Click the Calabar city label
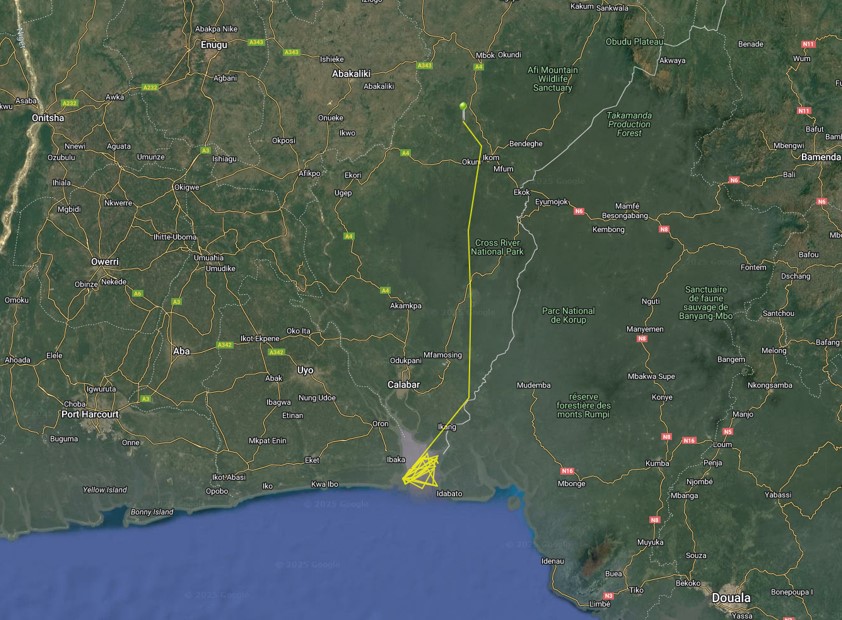Image resolution: width=842 pixels, height=620 pixels. pyautogui.click(x=403, y=384)
